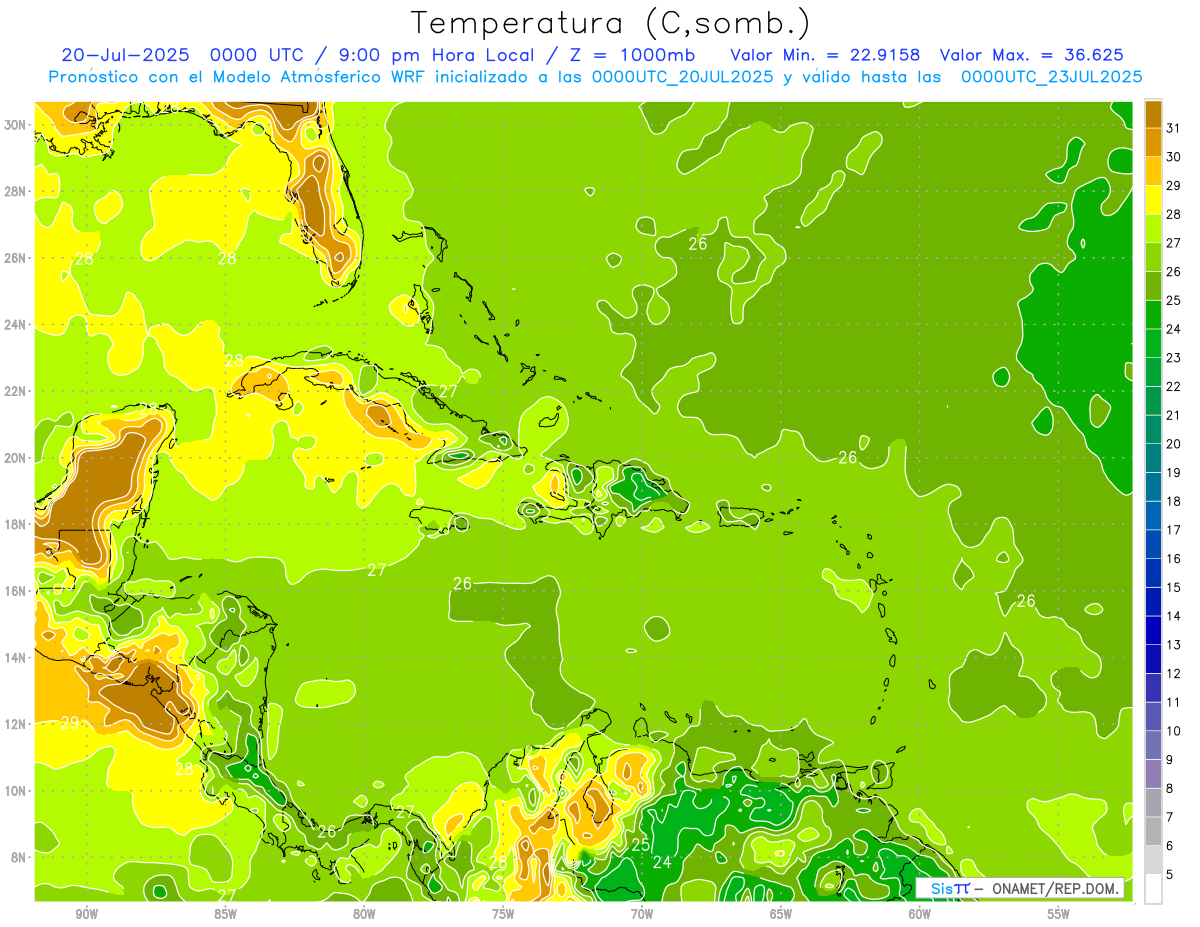Click the ONAMET/REP.DOM. logo box
The height and width of the screenshot is (927, 1200).
pos(1020,888)
